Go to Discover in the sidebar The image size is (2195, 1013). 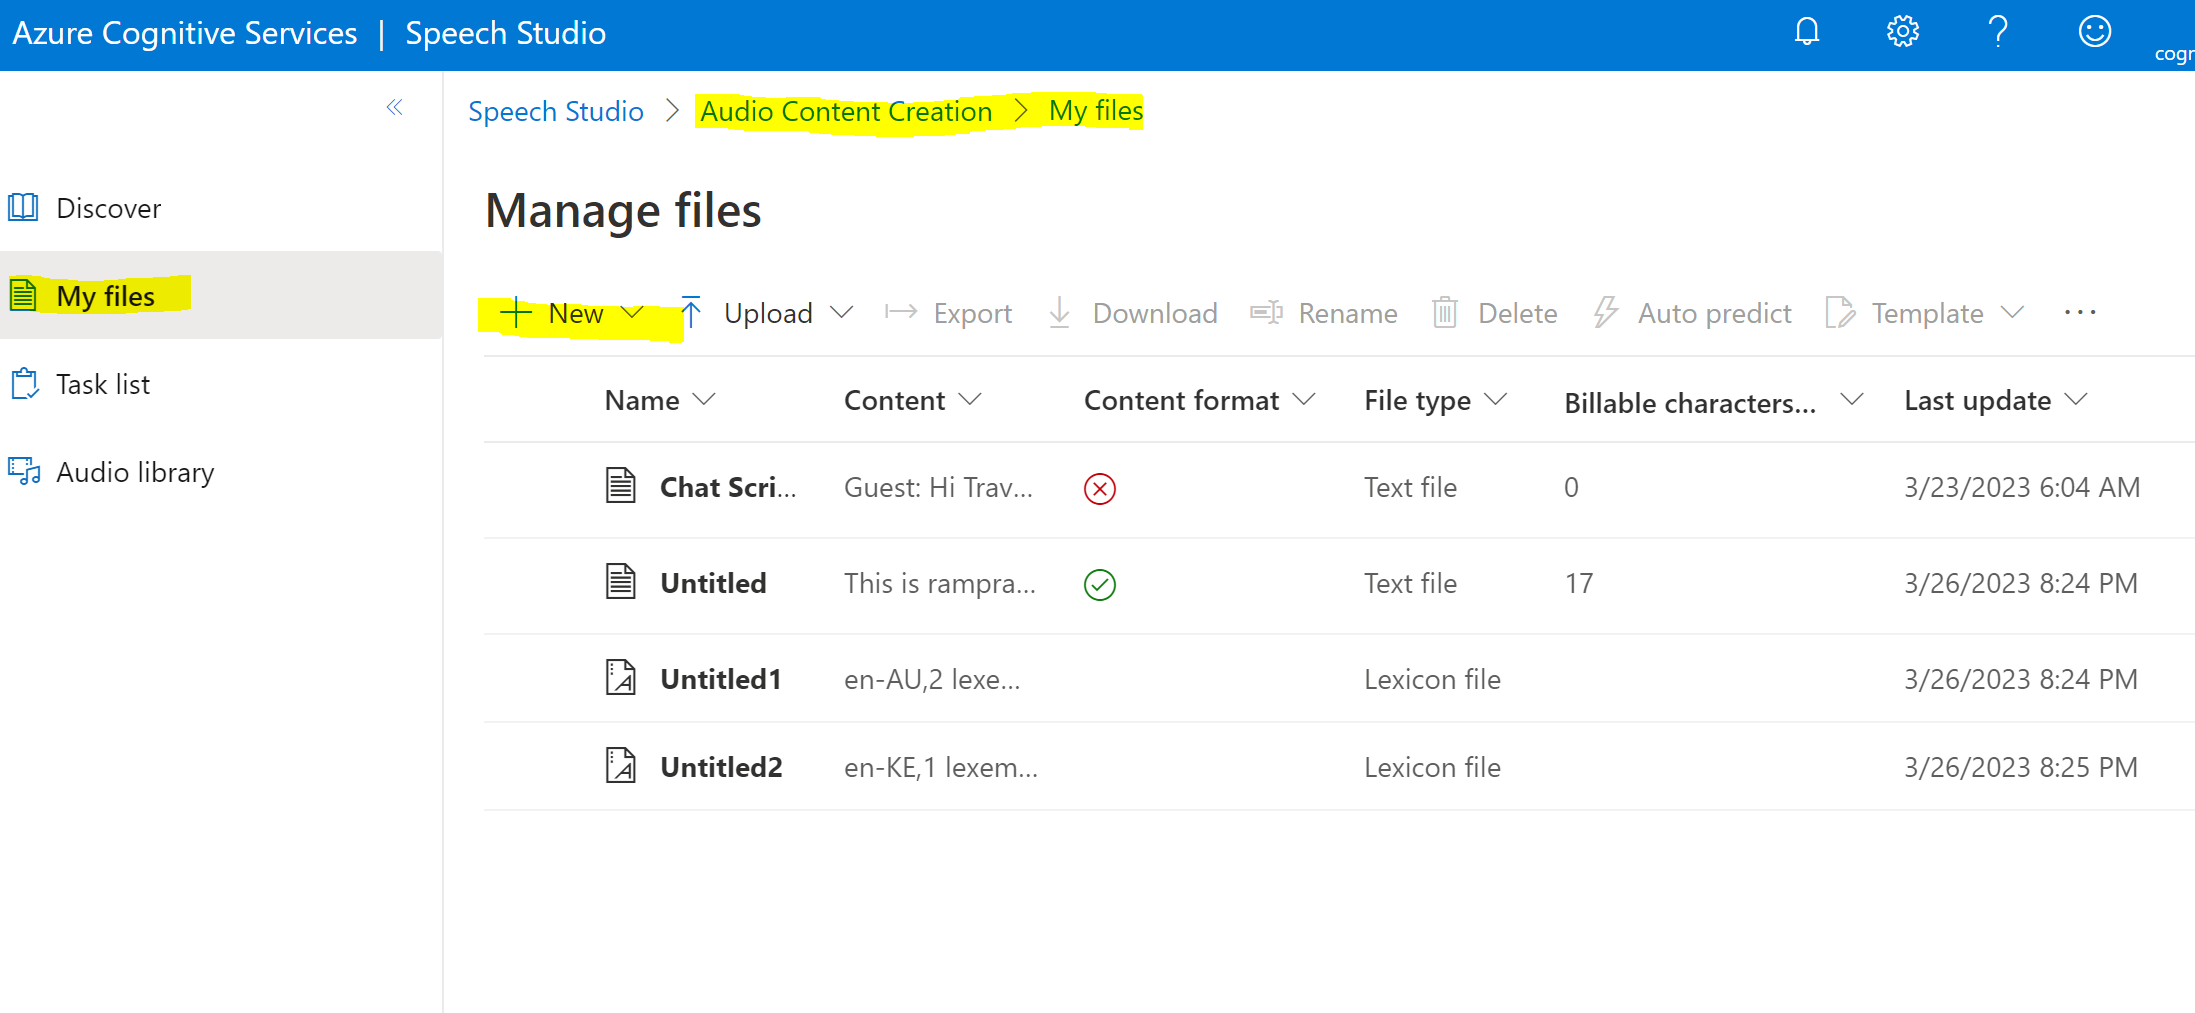tap(221, 208)
